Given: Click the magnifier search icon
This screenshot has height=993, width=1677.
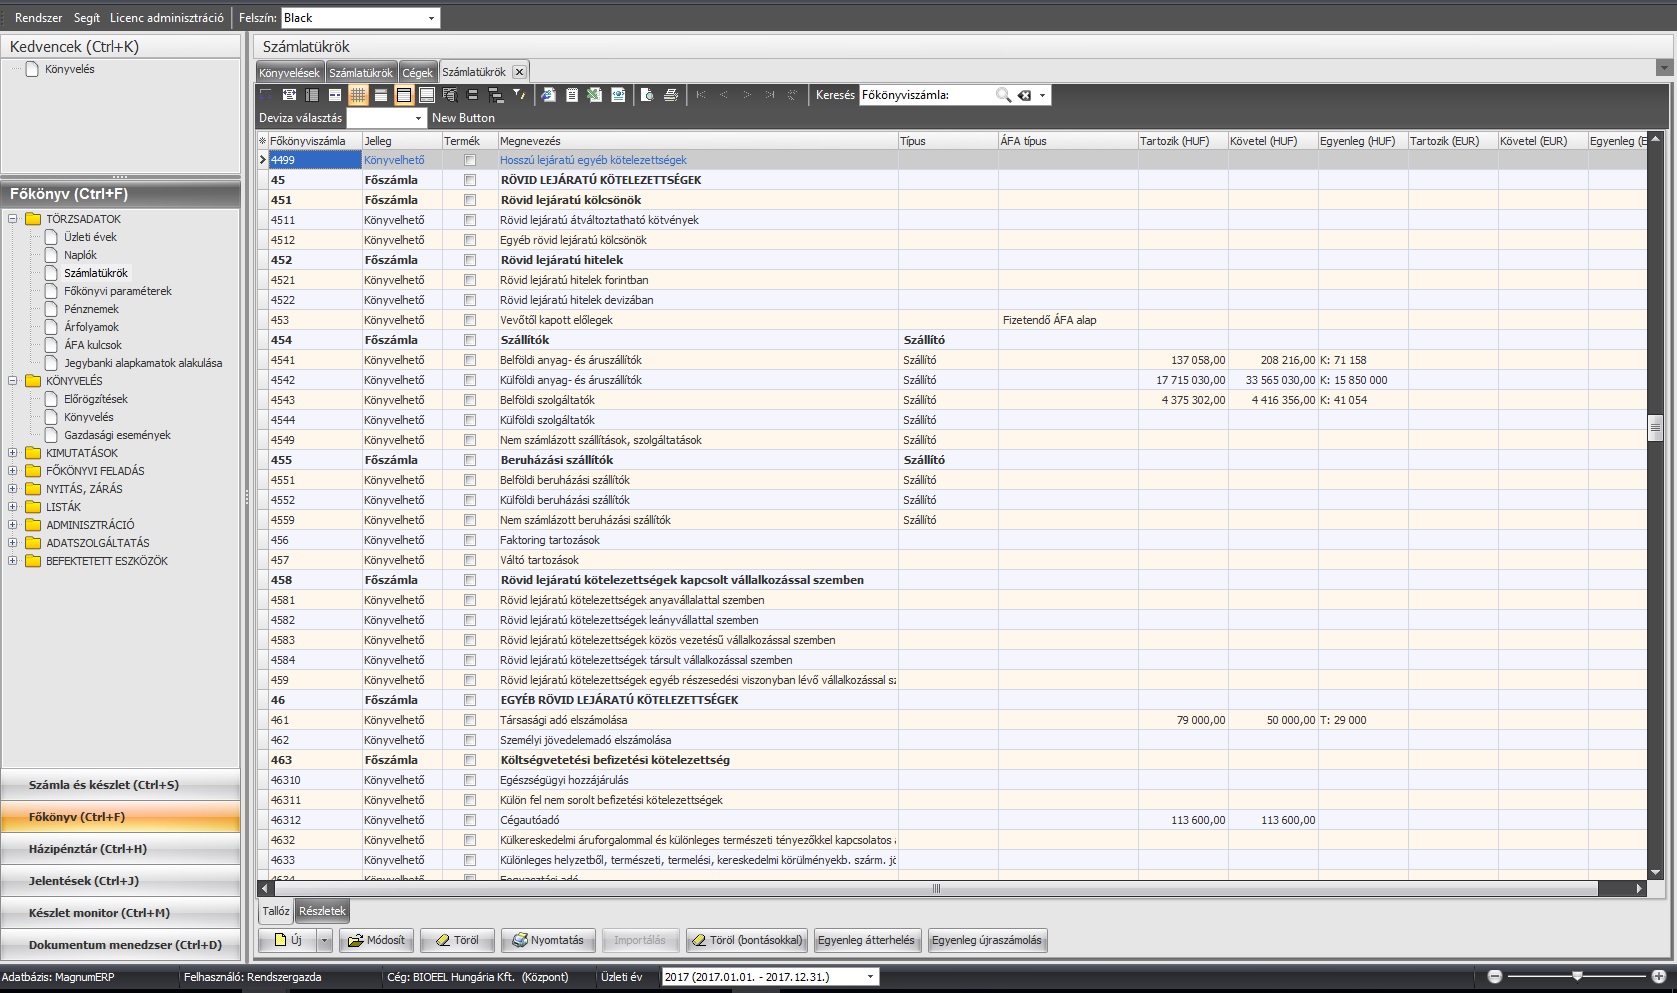Looking at the screenshot, I should [1003, 95].
